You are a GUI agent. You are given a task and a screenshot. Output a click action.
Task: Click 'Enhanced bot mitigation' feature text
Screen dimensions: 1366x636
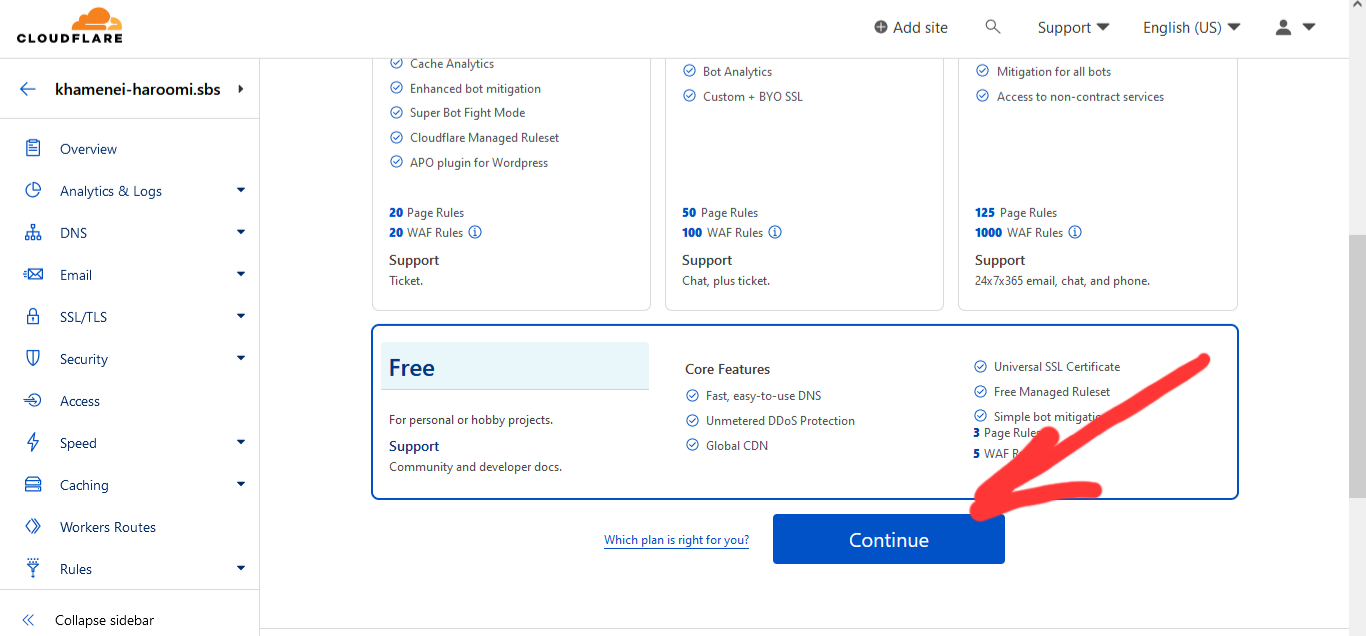pyautogui.click(x=475, y=89)
